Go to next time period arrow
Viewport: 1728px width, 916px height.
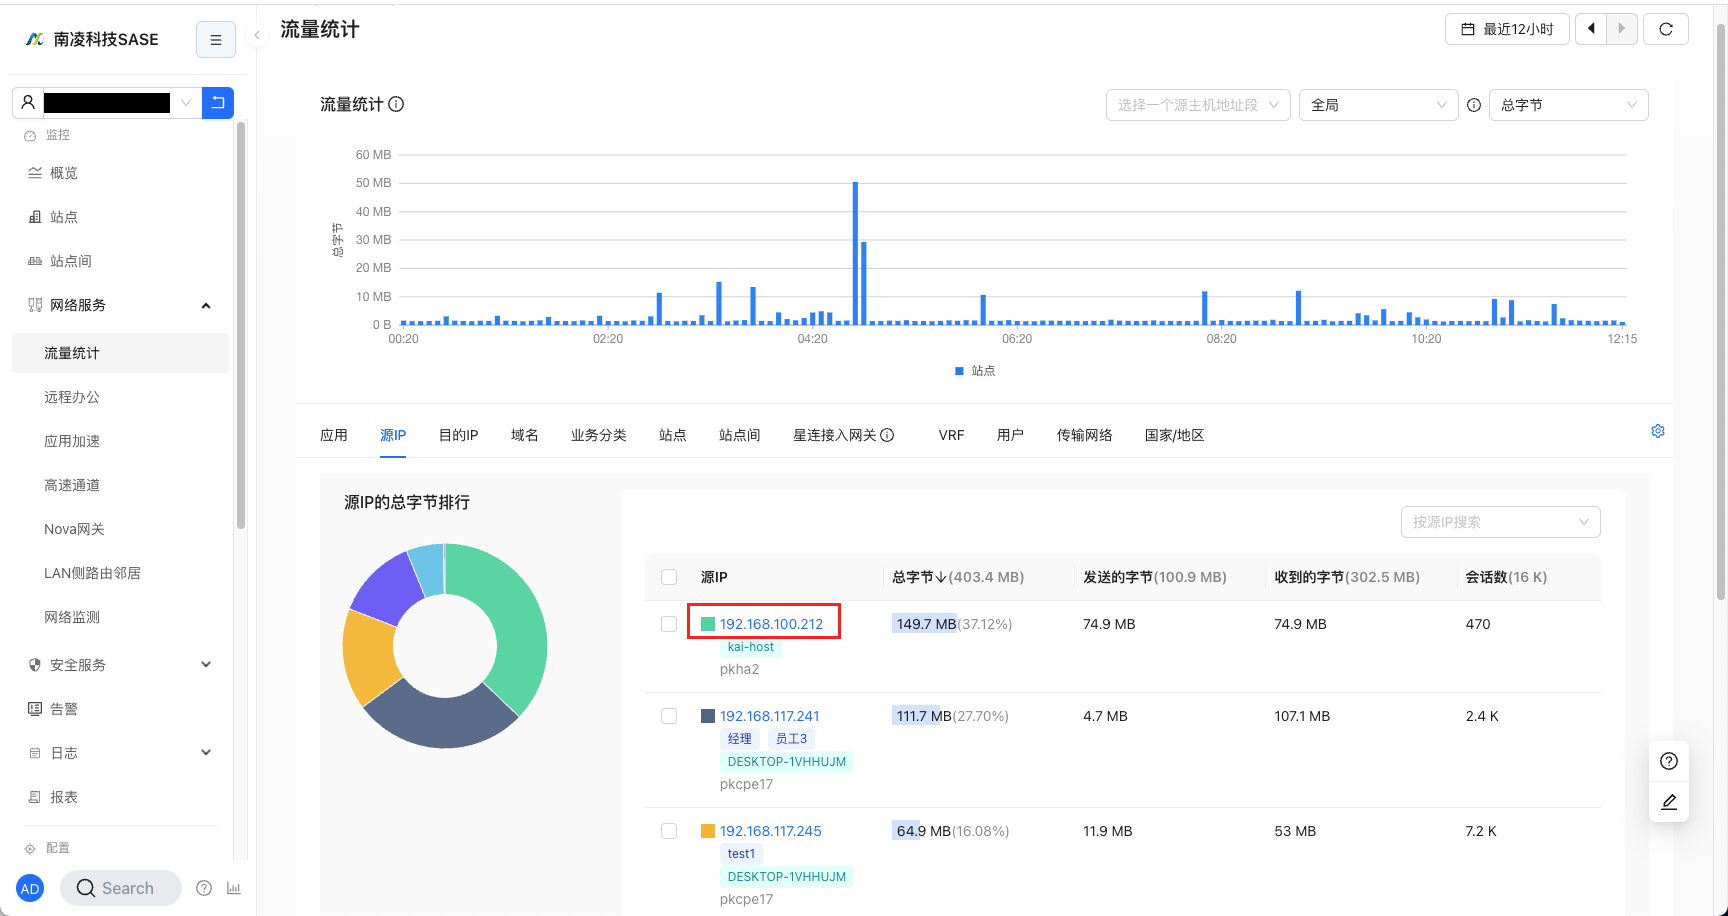[1622, 29]
